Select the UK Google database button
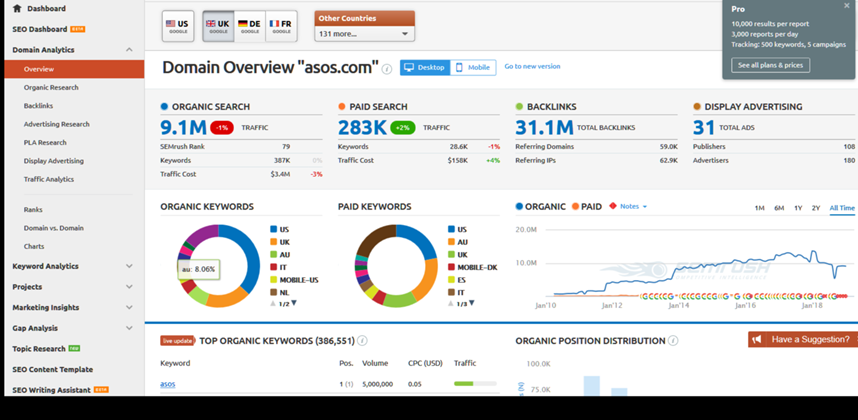The image size is (858, 420). coord(218,26)
